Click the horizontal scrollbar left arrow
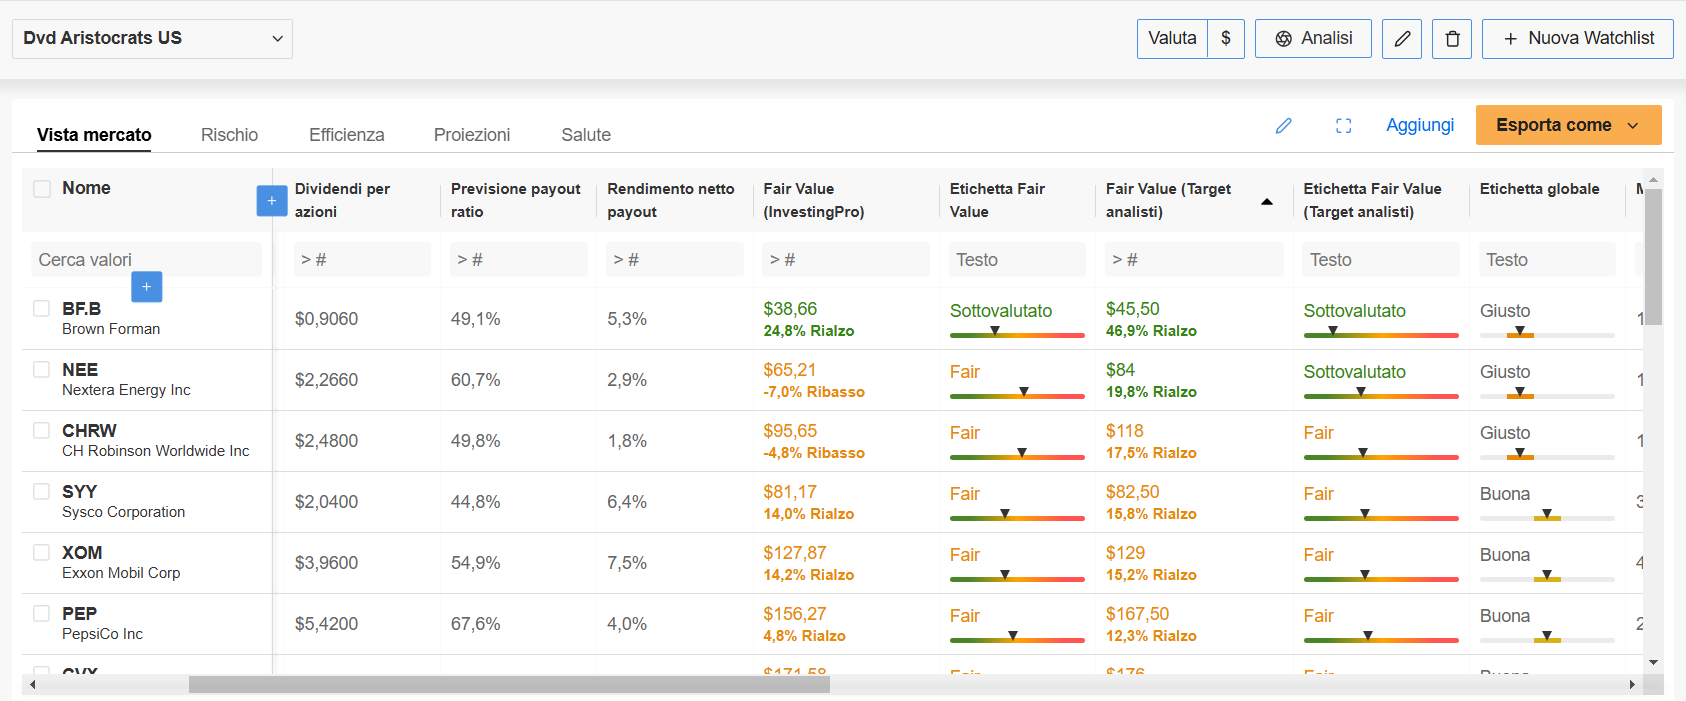This screenshot has height=701, width=1686. click(33, 685)
